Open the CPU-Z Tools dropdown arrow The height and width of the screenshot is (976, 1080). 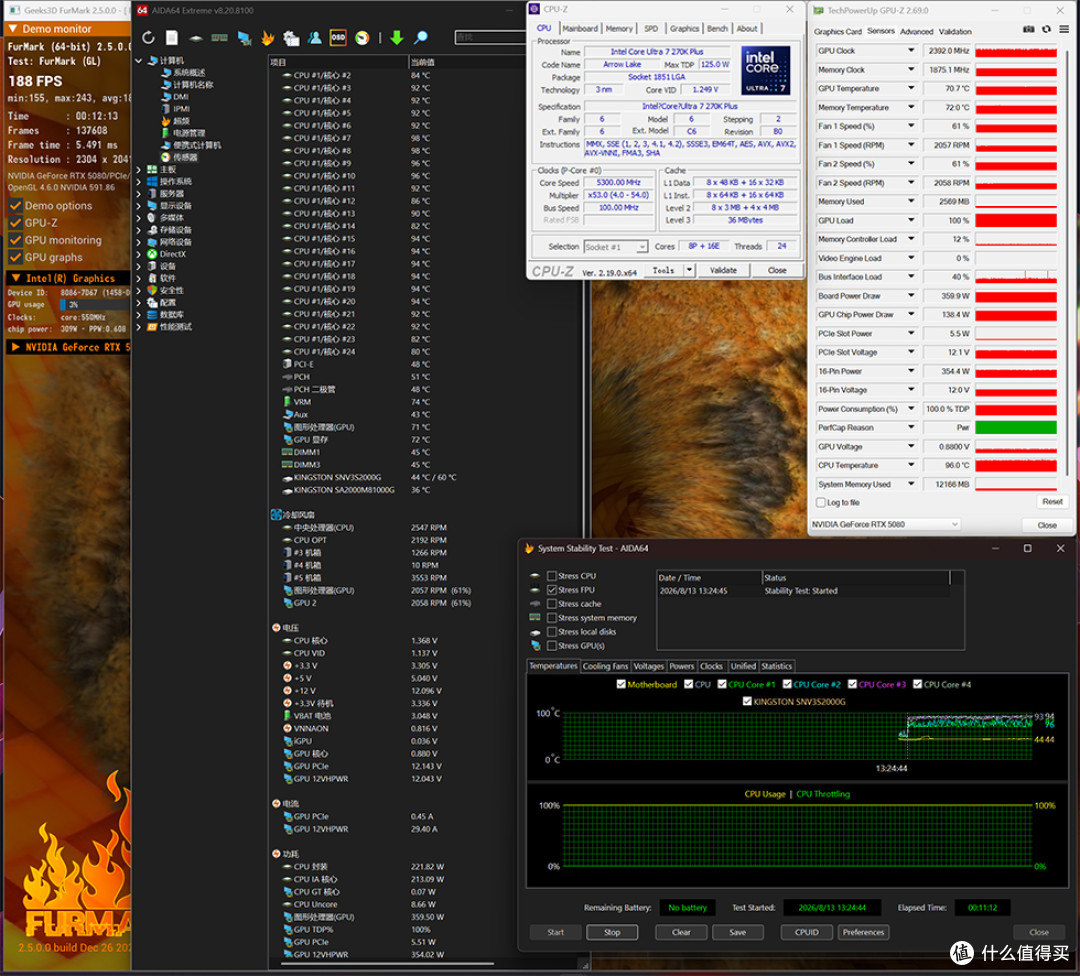(x=689, y=270)
